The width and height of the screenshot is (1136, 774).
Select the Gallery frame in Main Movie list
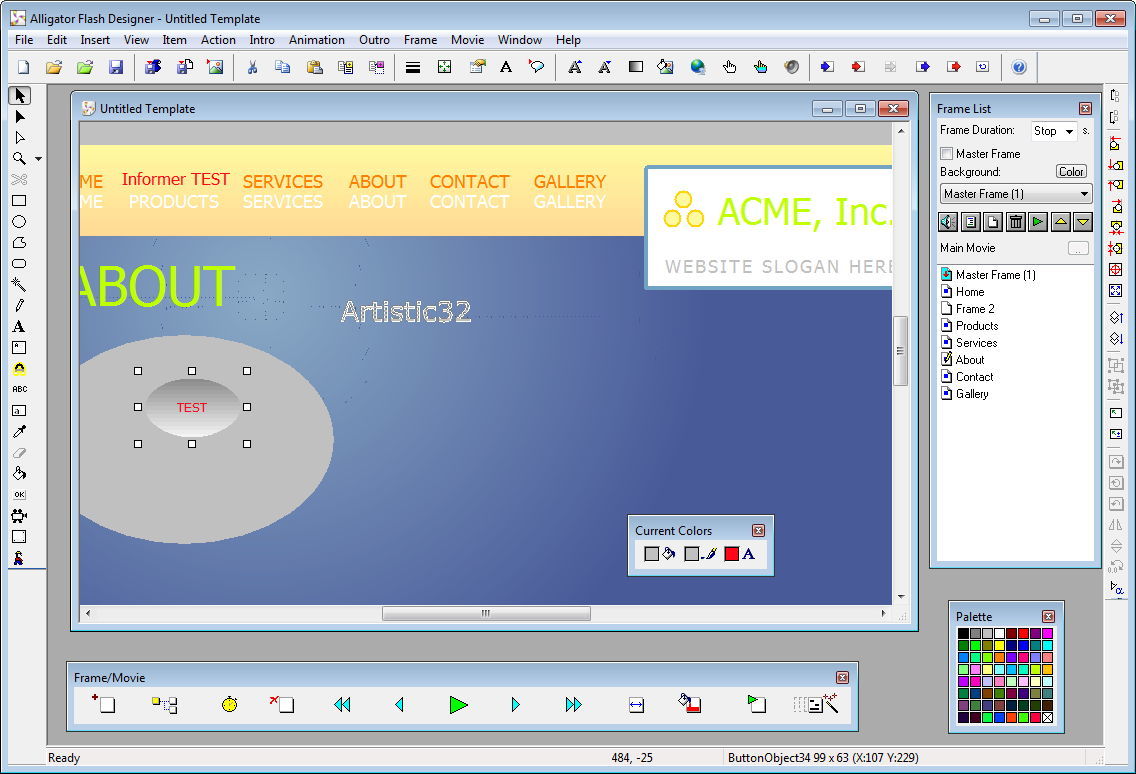pyautogui.click(x=971, y=394)
